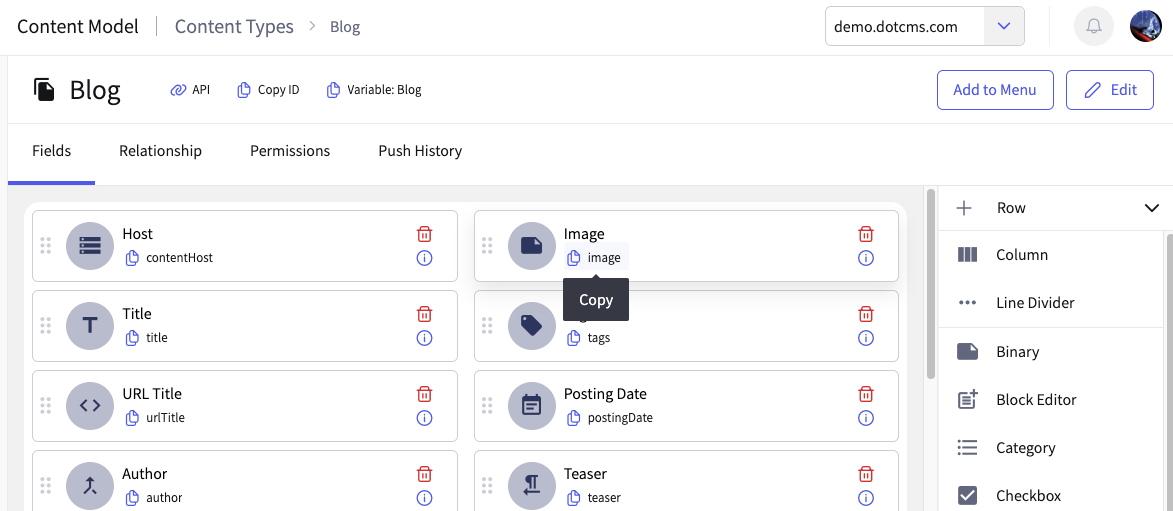
Task: Copy the urlTitle variable name
Action: 132,418
